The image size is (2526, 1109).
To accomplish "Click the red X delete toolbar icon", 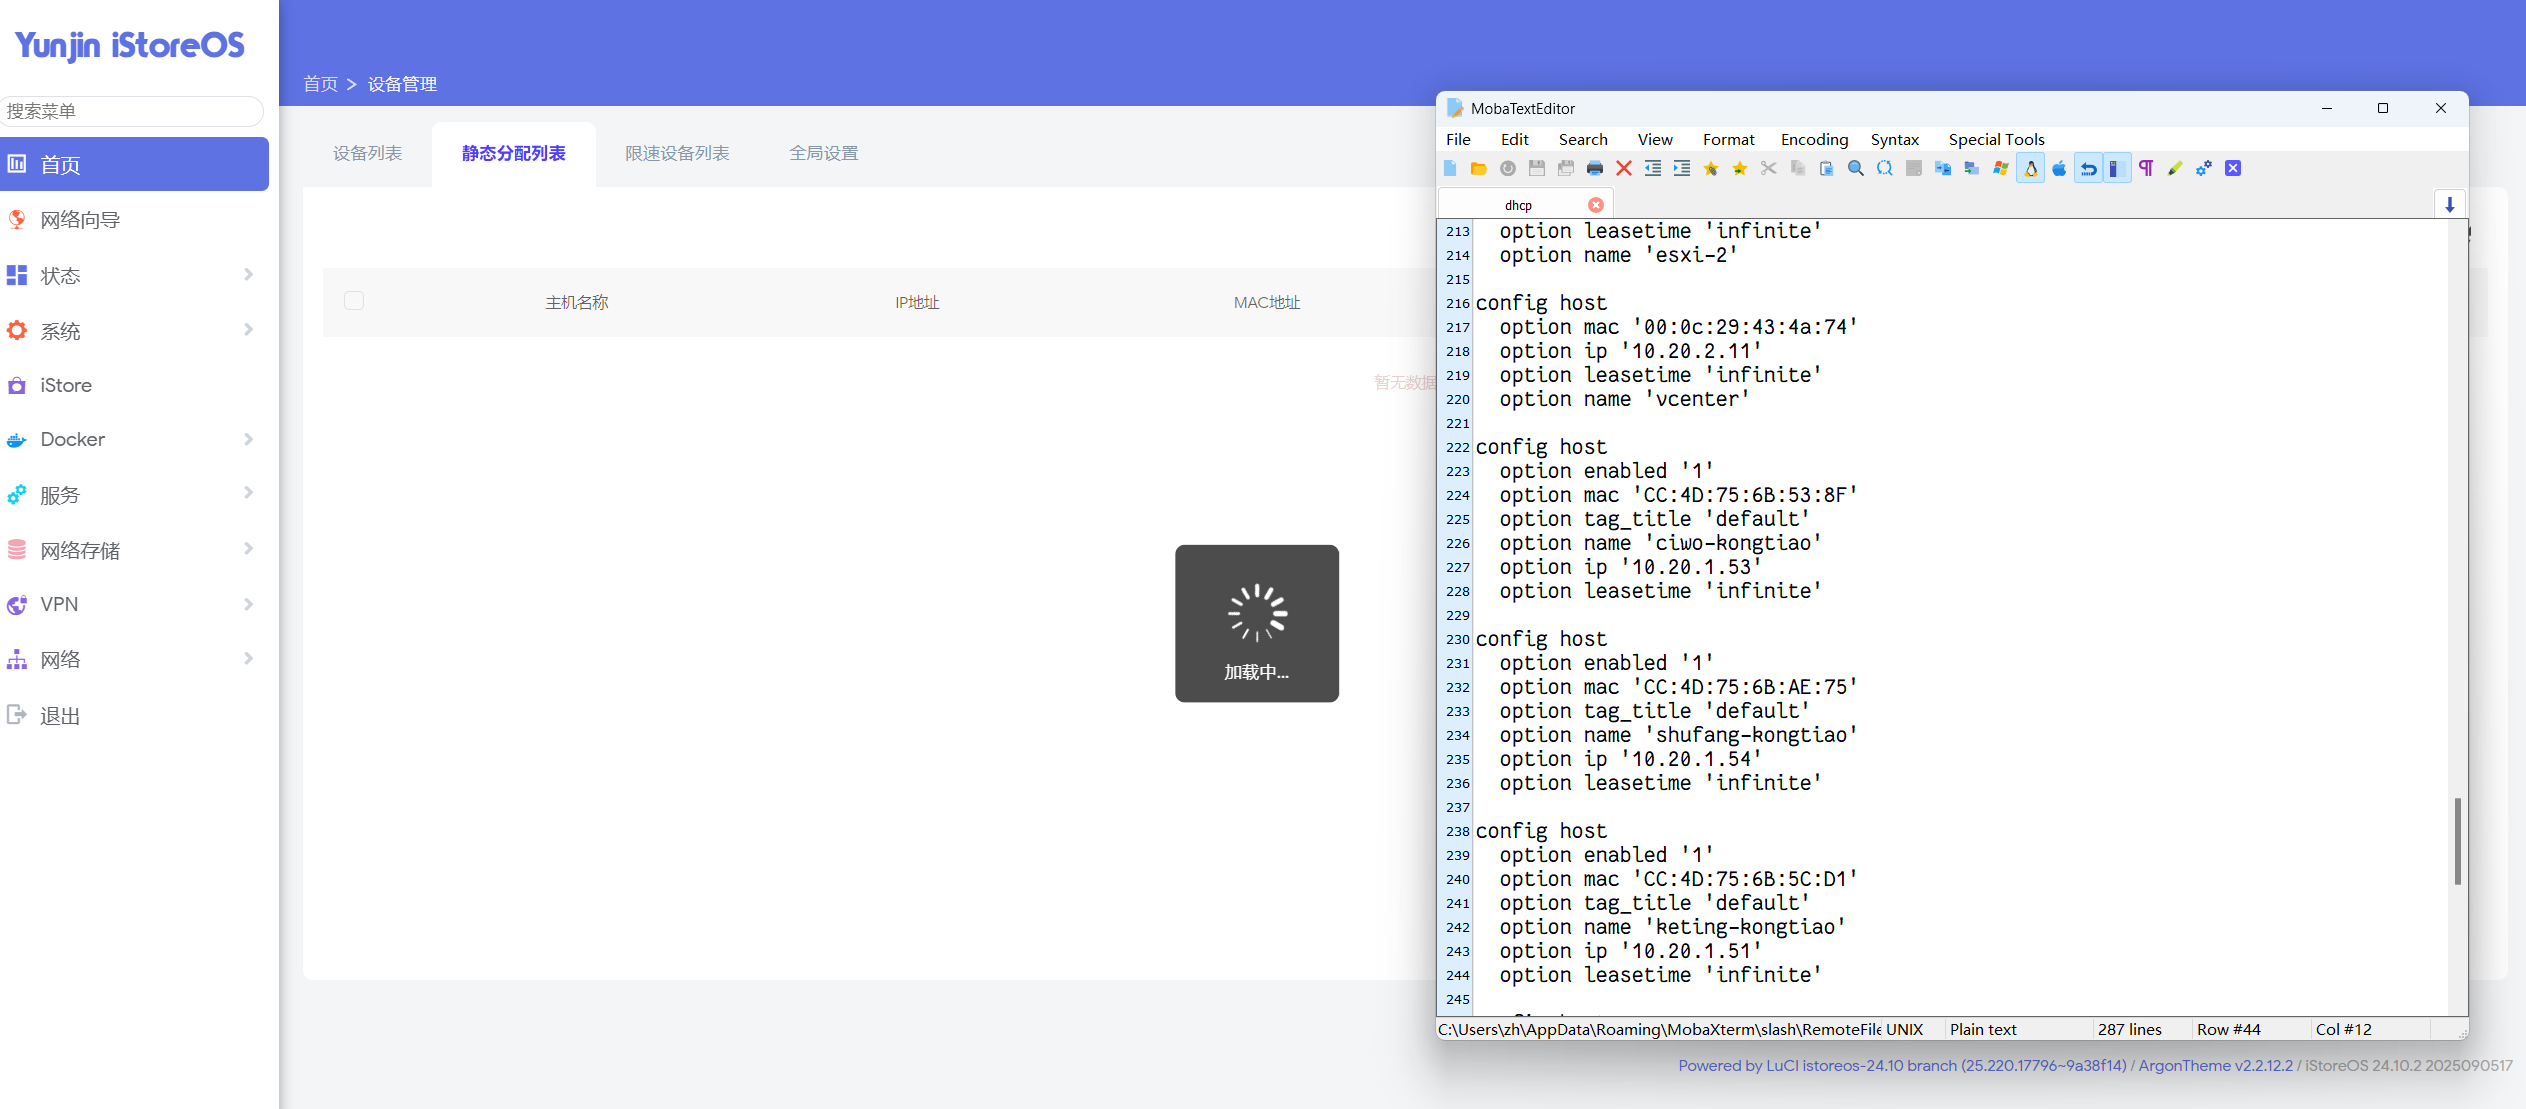I will pyautogui.click(x=1623, y=168).
